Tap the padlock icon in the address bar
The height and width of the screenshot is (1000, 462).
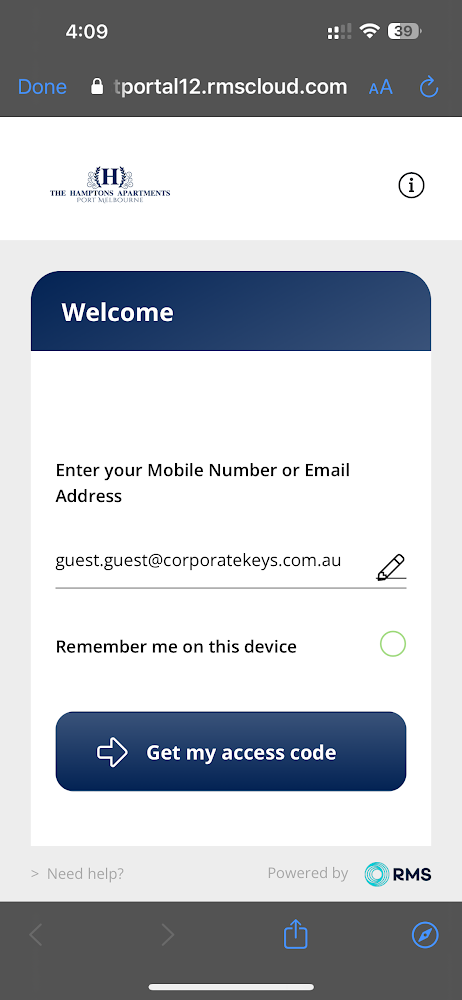tap(97, 87)
